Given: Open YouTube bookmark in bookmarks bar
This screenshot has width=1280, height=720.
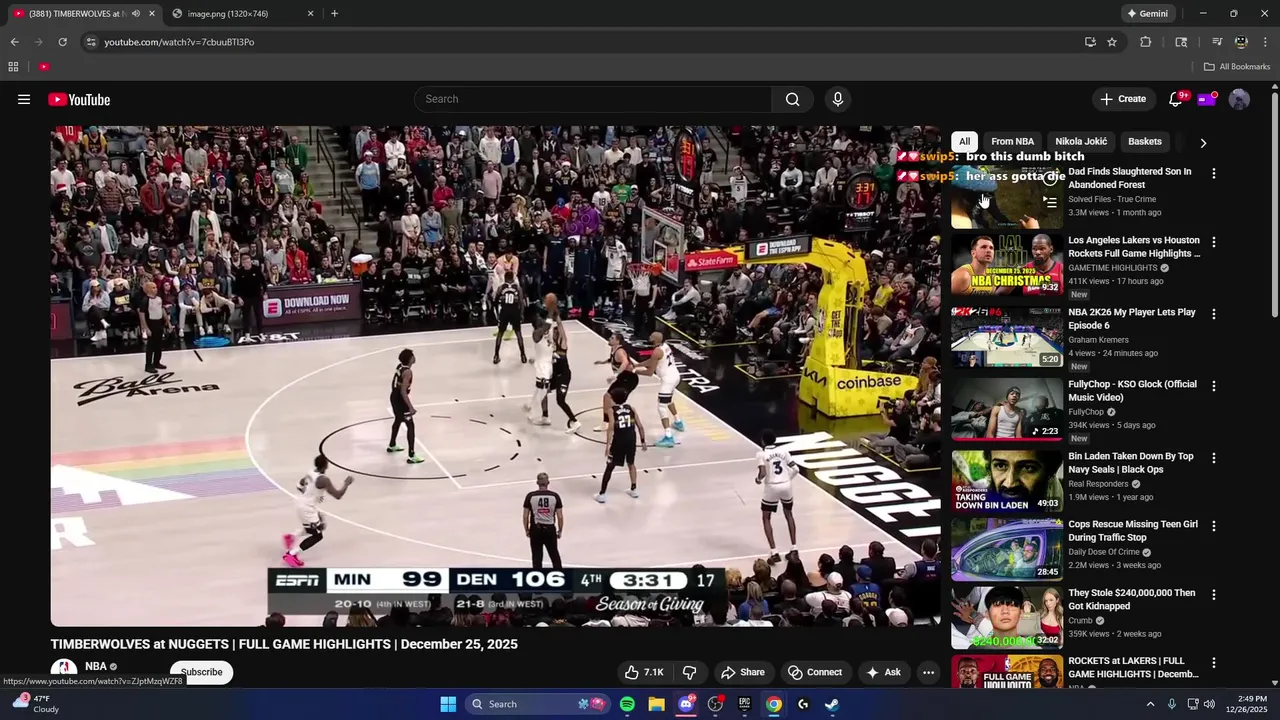Looking at the screenshot, I should (44, 67).
